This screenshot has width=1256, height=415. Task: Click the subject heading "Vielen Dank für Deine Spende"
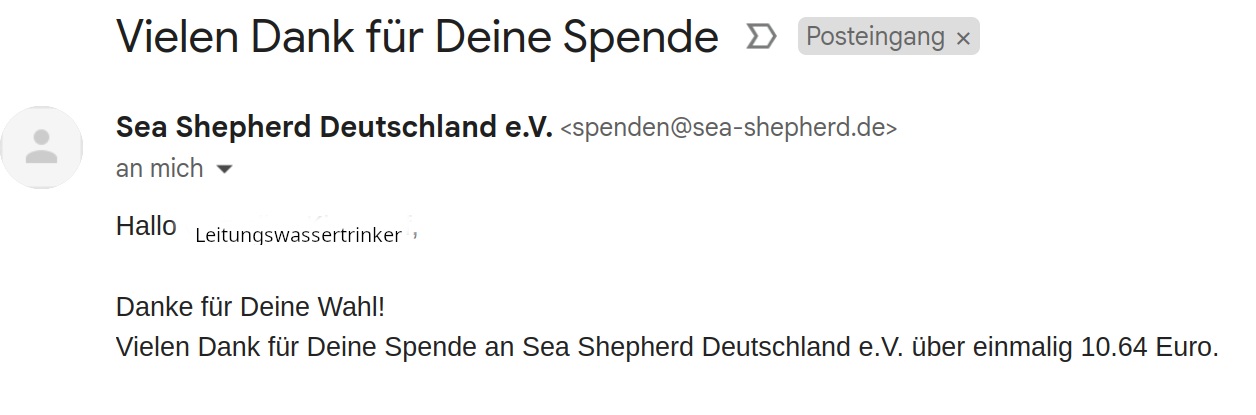click(x=417, y=37)
